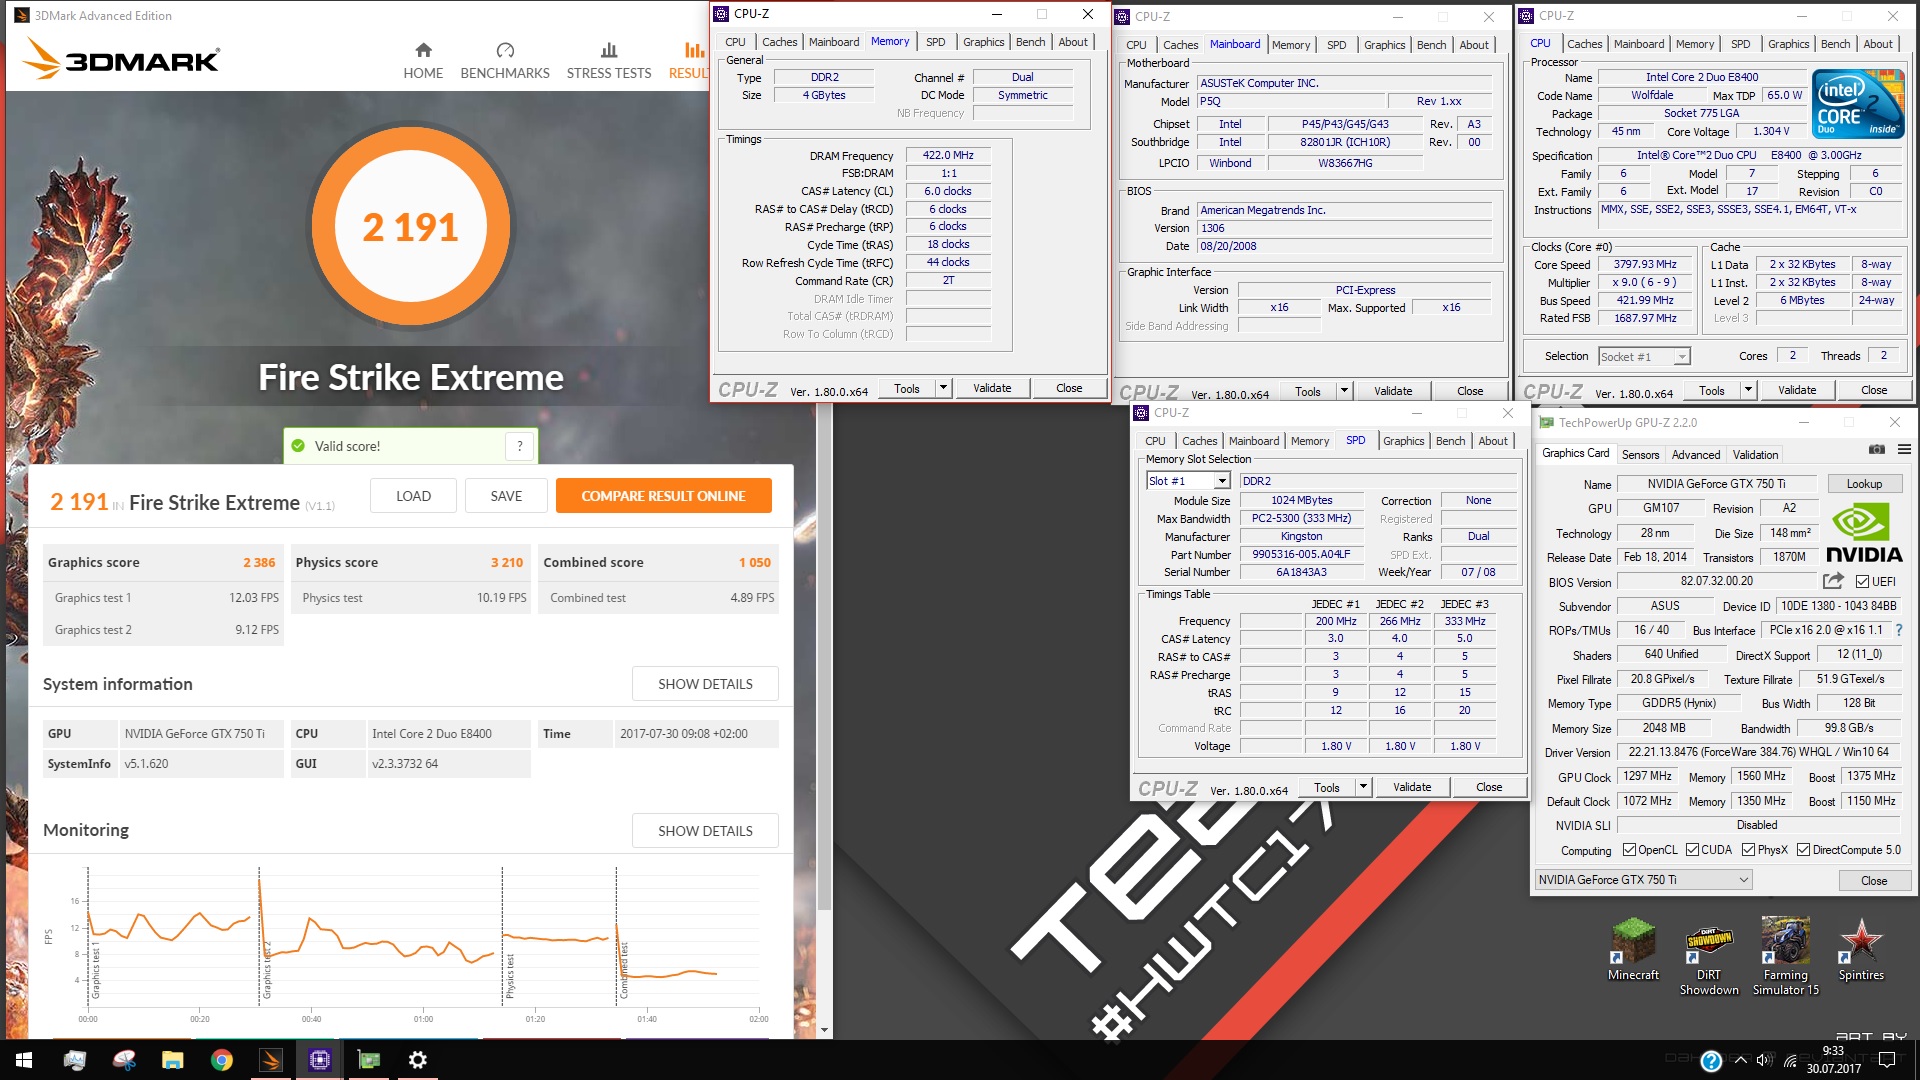Click Lookup button in GPU-Z
The width and height of the screenshot is (1920, 1080).
pos(1864,484)
